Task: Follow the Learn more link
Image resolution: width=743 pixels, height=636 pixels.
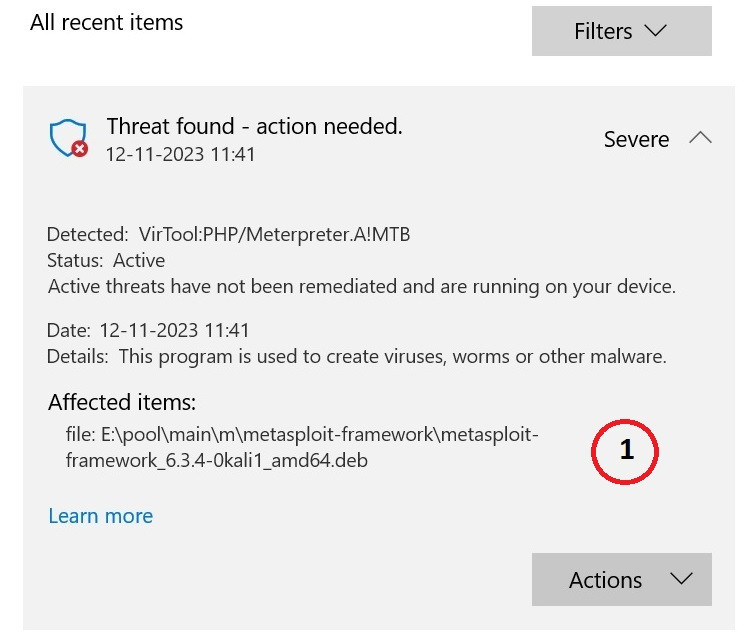Action: [101, 516]
